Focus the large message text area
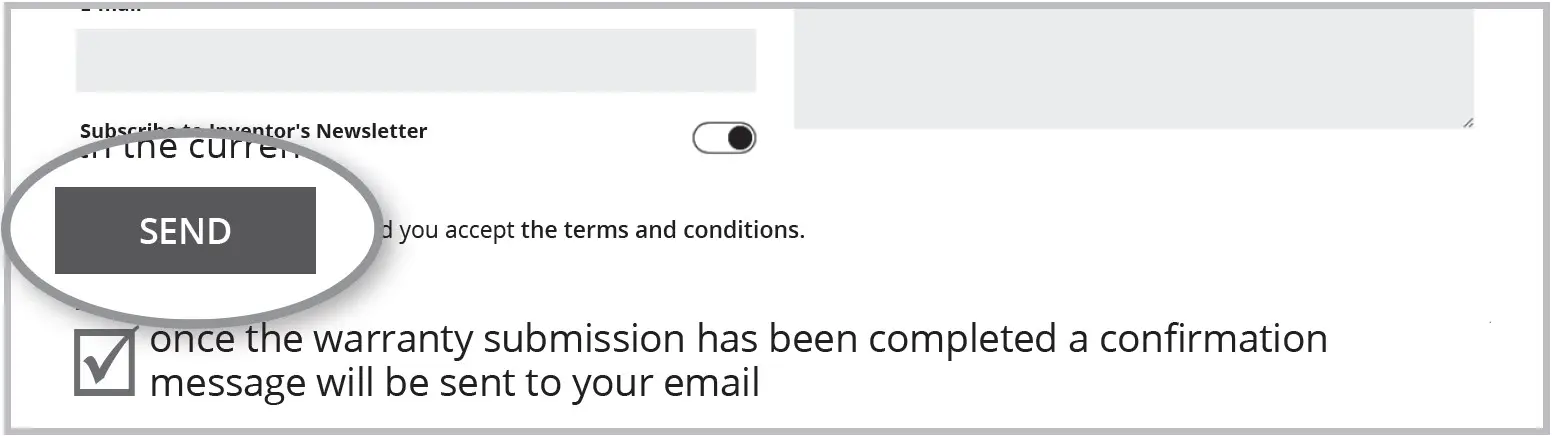This screenshot has width=1552, height=436. pyautogui.click(x=1133, y=70)
